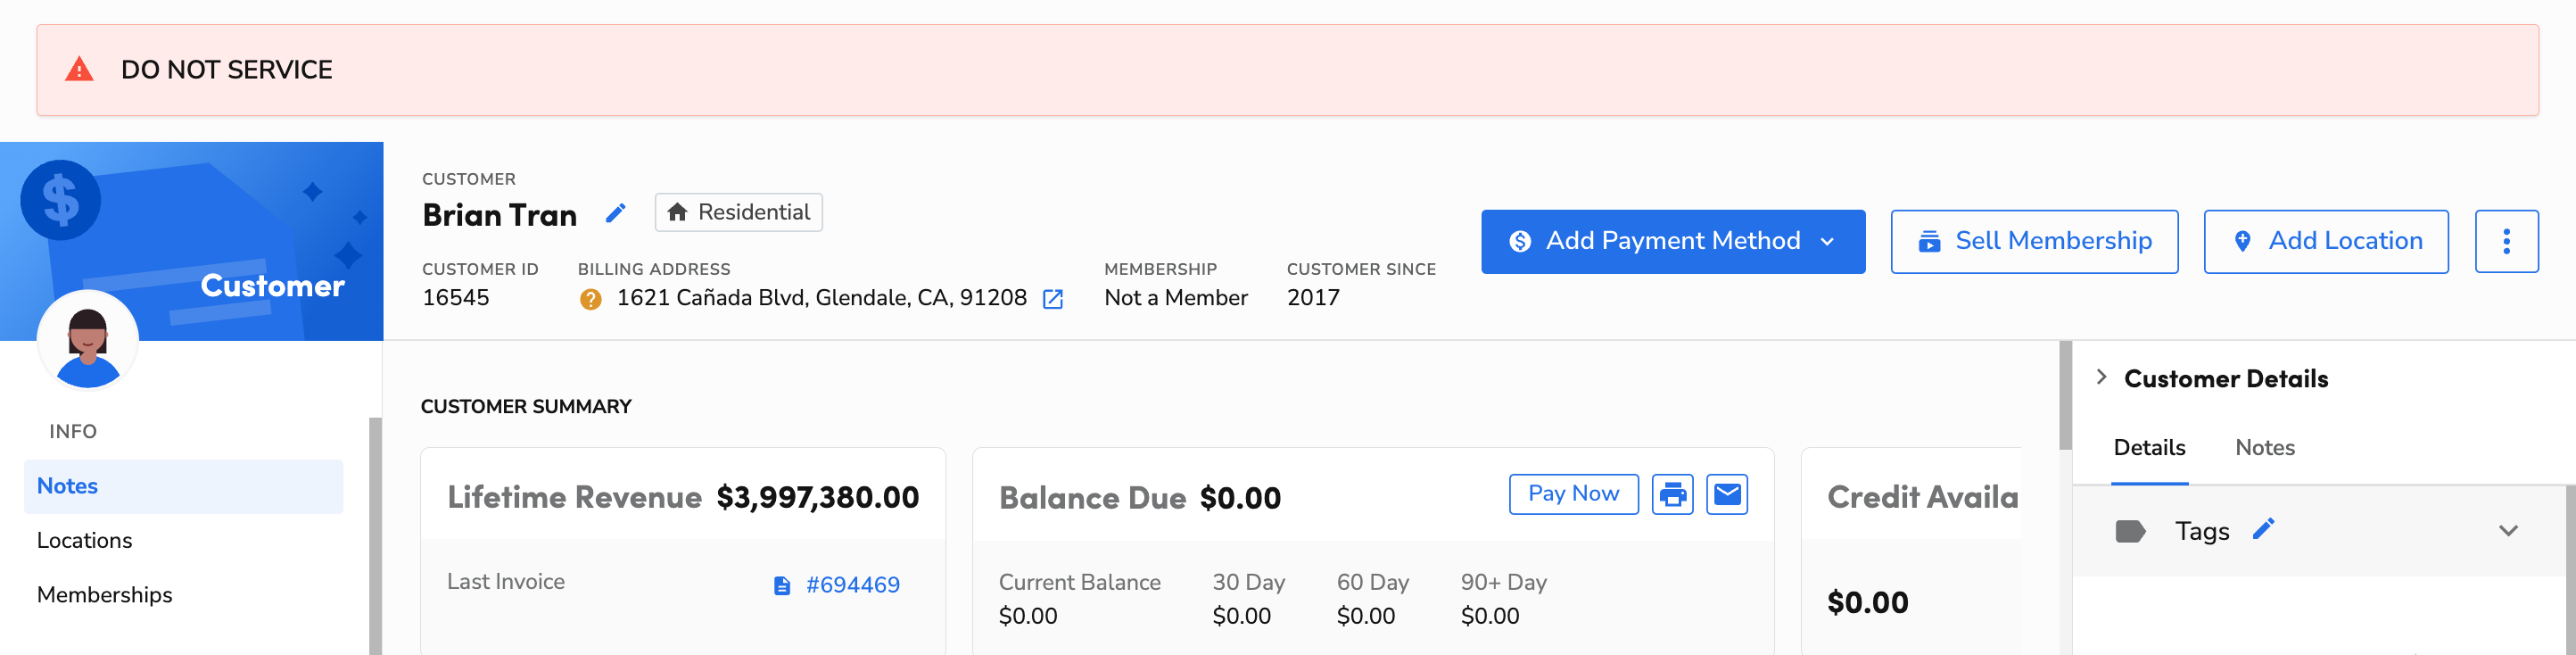2576x655 pixels.
Task: Open the three-dot more actions menu
Action: (2505, 241)
